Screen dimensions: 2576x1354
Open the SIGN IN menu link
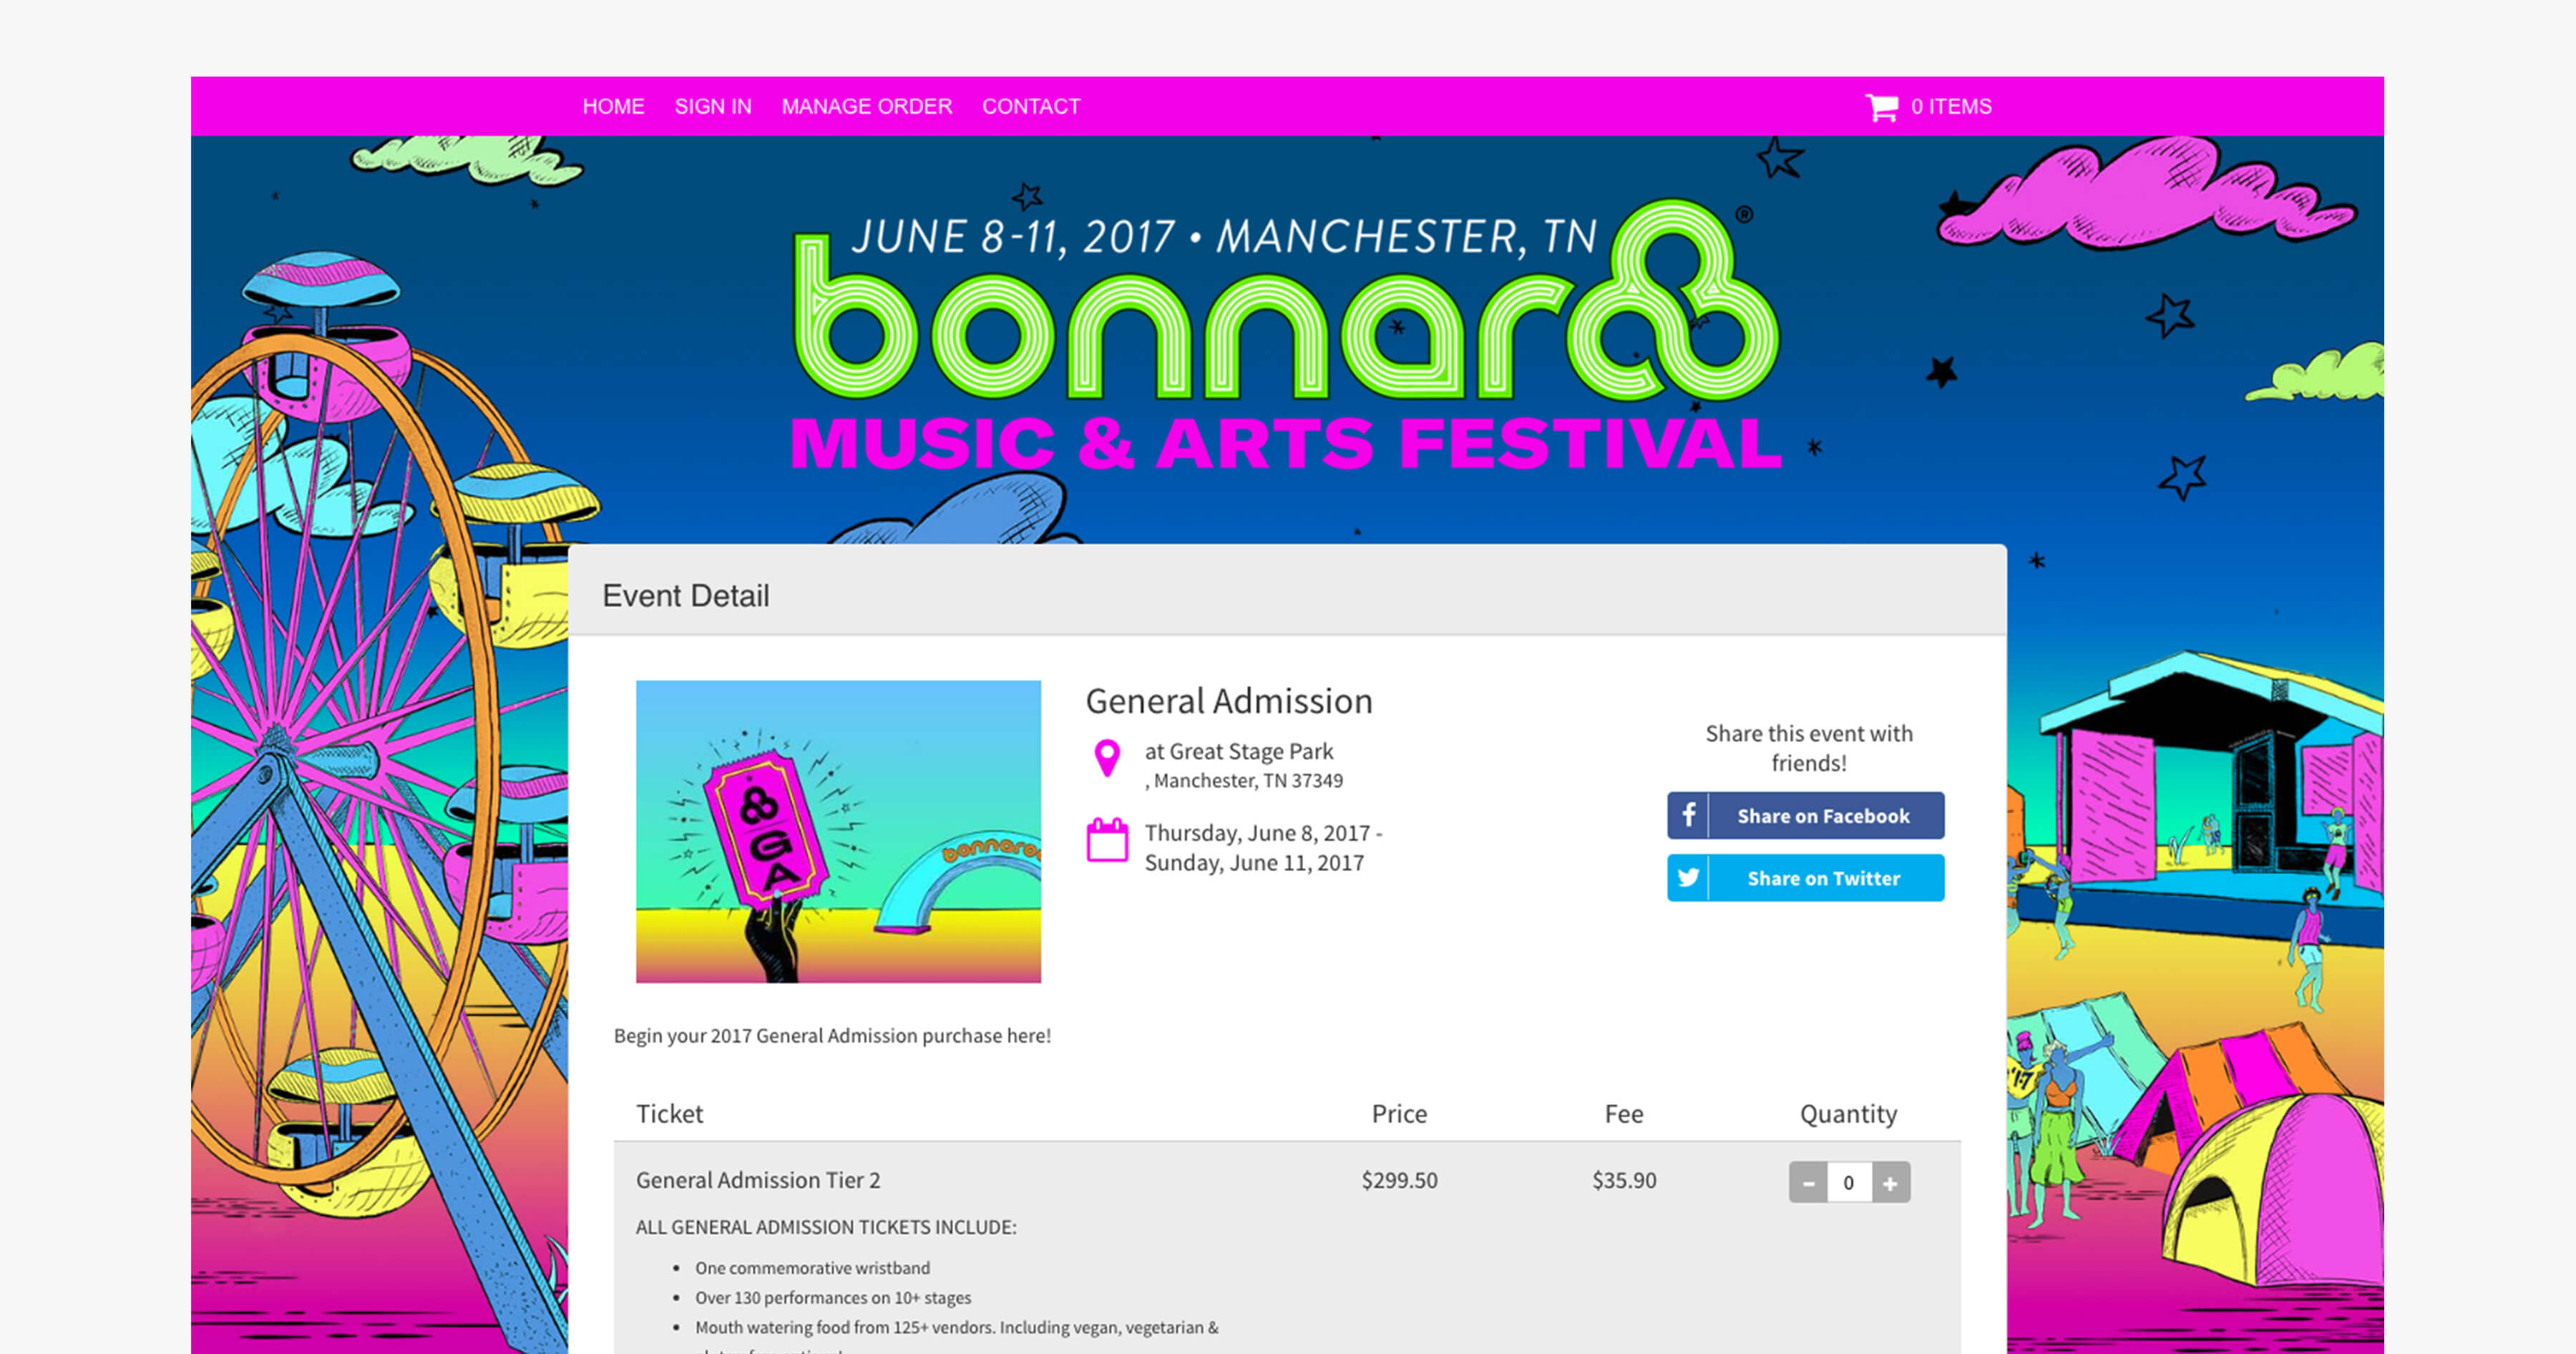click(x=713, y=106)
